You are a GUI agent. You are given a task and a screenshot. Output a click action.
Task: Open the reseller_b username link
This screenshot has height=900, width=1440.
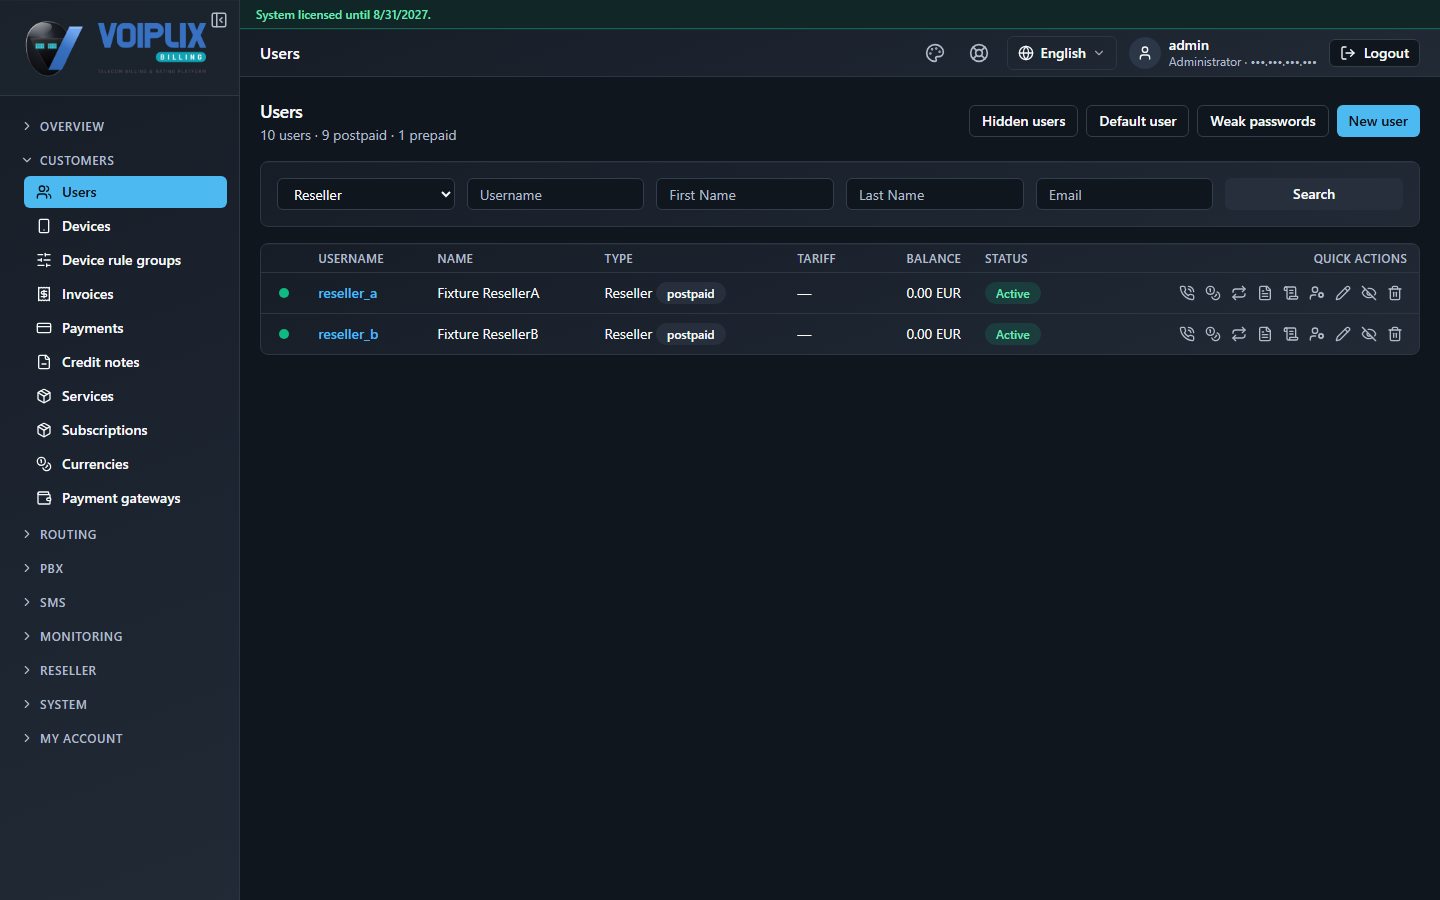348,334
